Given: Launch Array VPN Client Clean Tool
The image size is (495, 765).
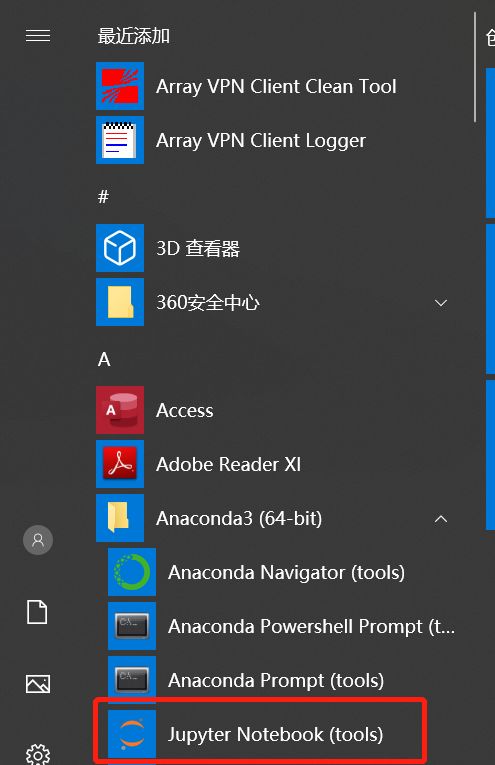Looking at the screenshot, I should (x=276, y=86).
